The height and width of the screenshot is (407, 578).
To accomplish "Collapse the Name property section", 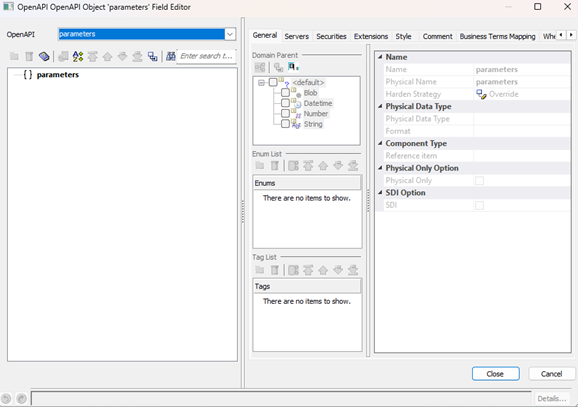I will [x=380, y=57].
